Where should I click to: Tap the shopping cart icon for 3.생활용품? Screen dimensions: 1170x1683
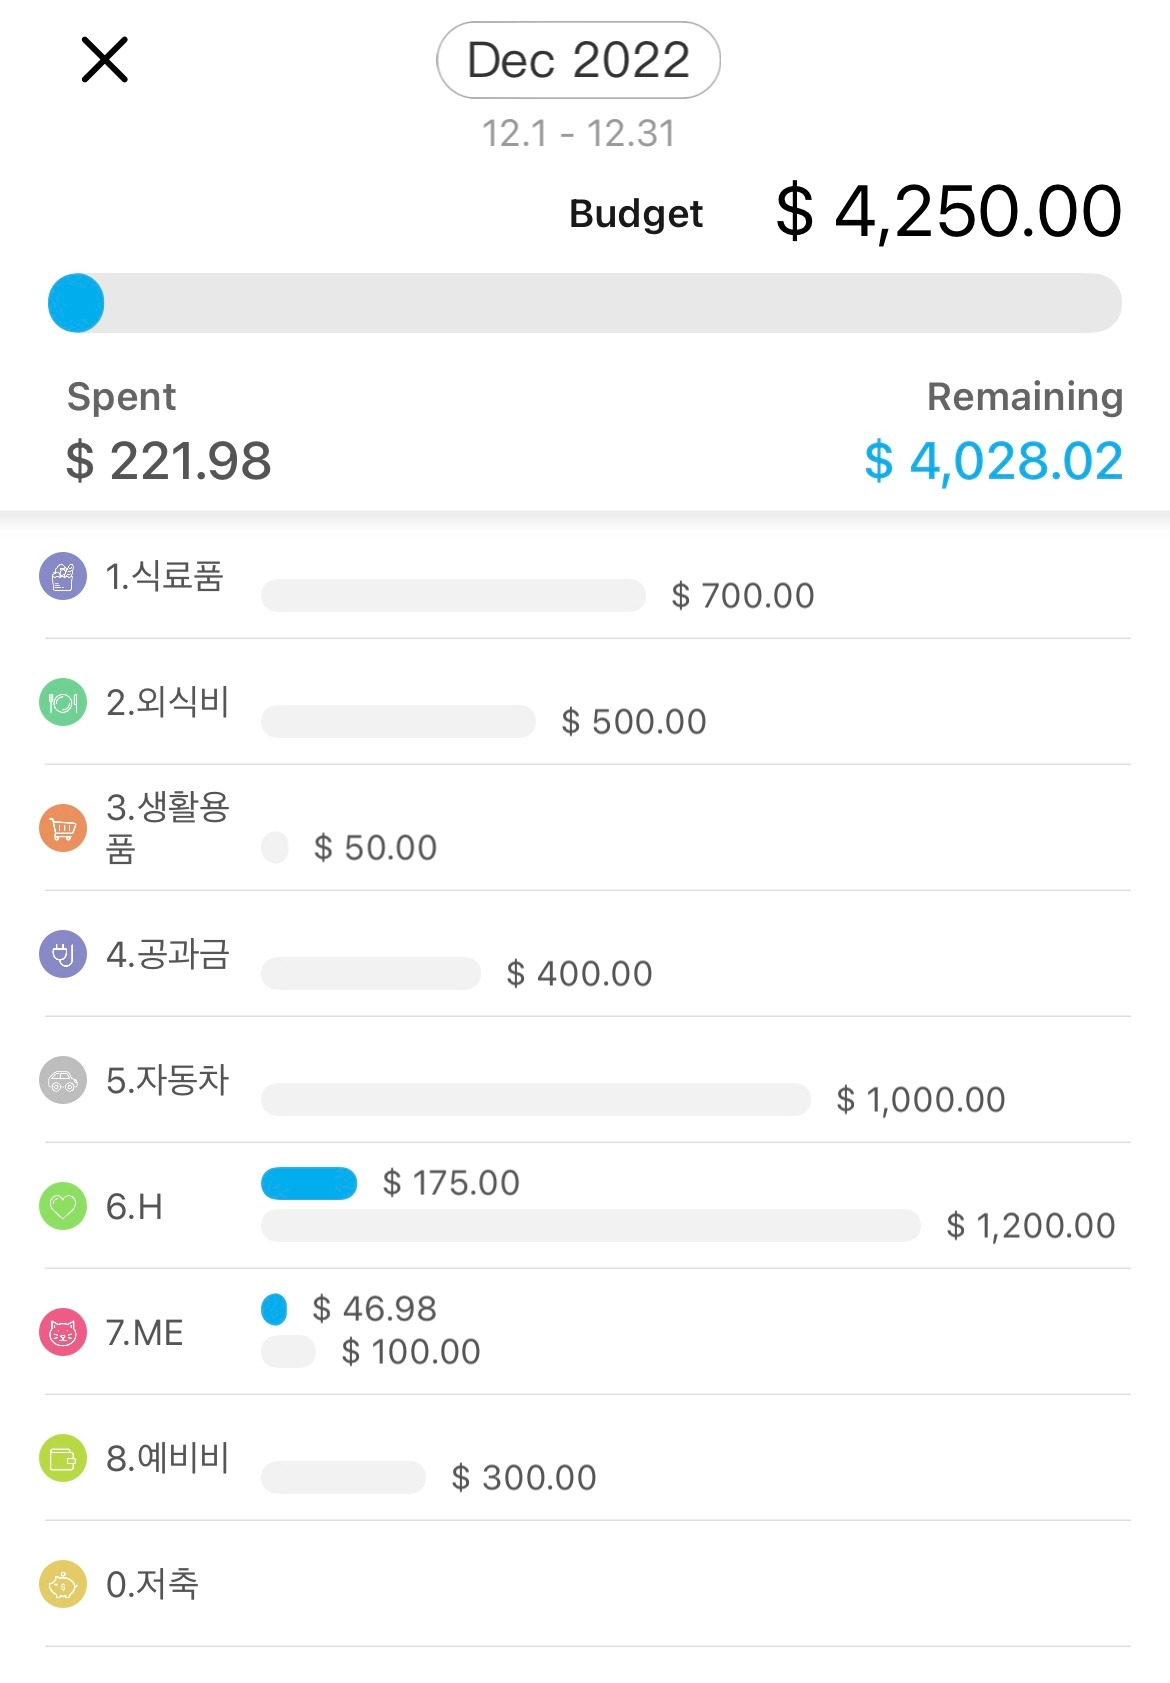click(x=63, y=829)
